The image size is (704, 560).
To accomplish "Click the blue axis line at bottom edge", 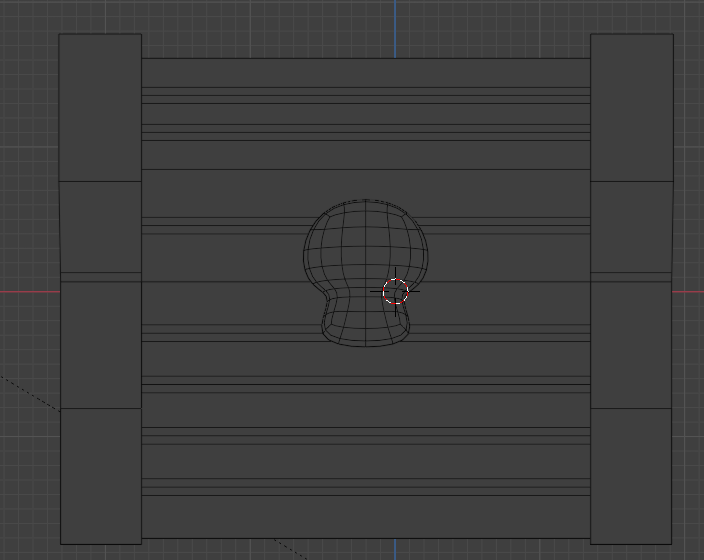I will [394, 550].
